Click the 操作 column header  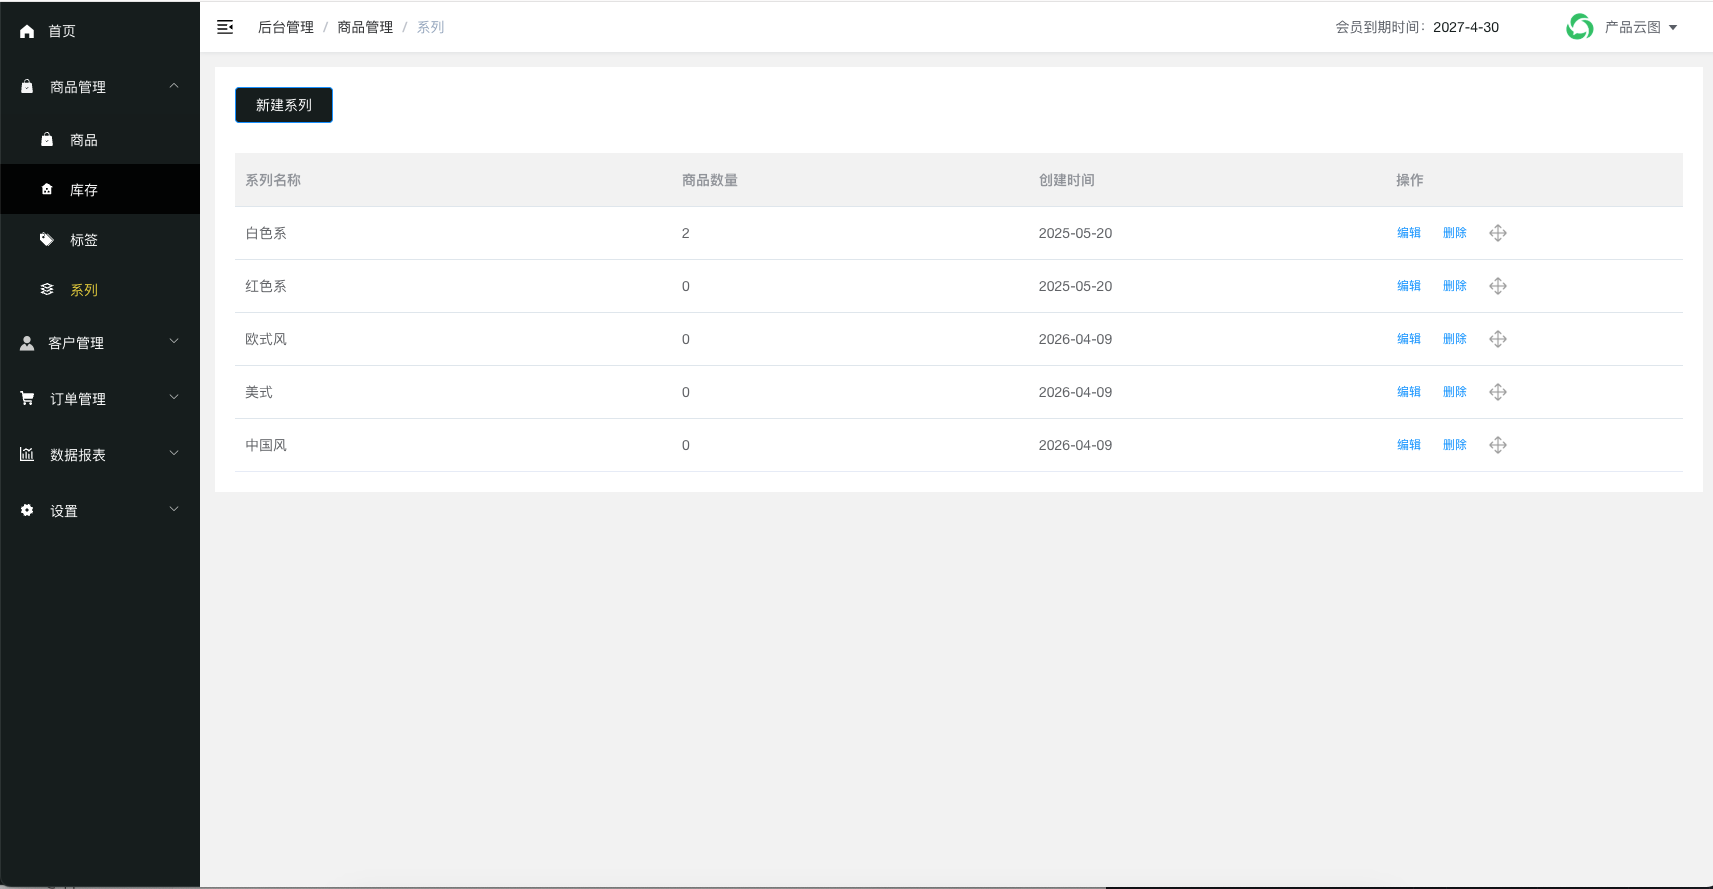pos(1410,180)
